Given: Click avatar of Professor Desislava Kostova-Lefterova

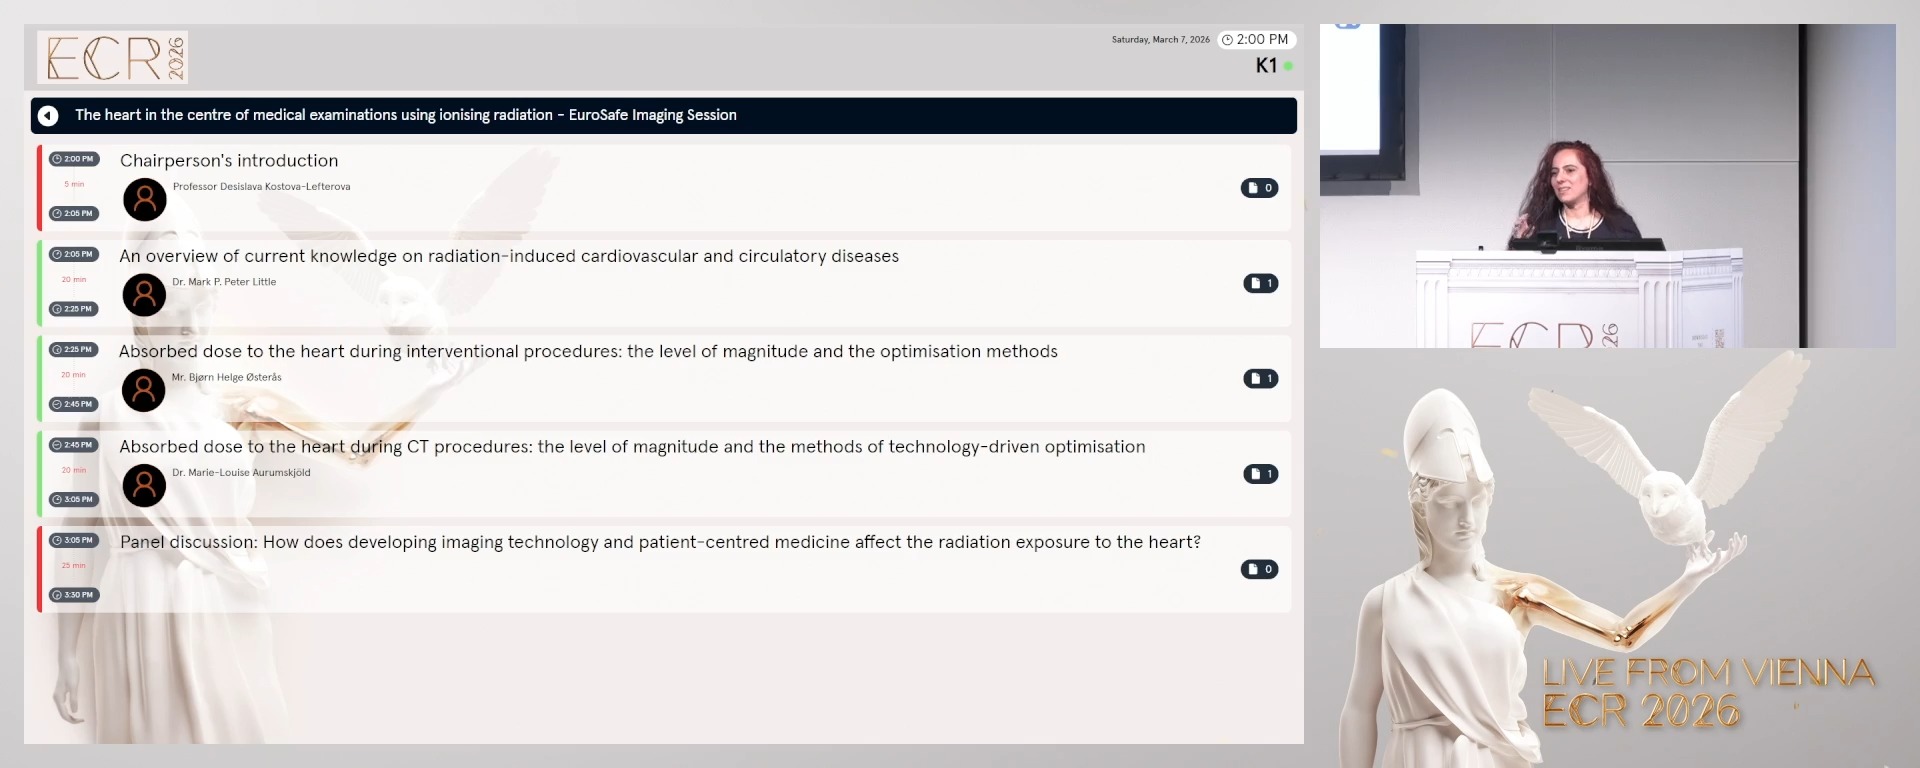Looking at the screenshot, I should click(145, 200).
